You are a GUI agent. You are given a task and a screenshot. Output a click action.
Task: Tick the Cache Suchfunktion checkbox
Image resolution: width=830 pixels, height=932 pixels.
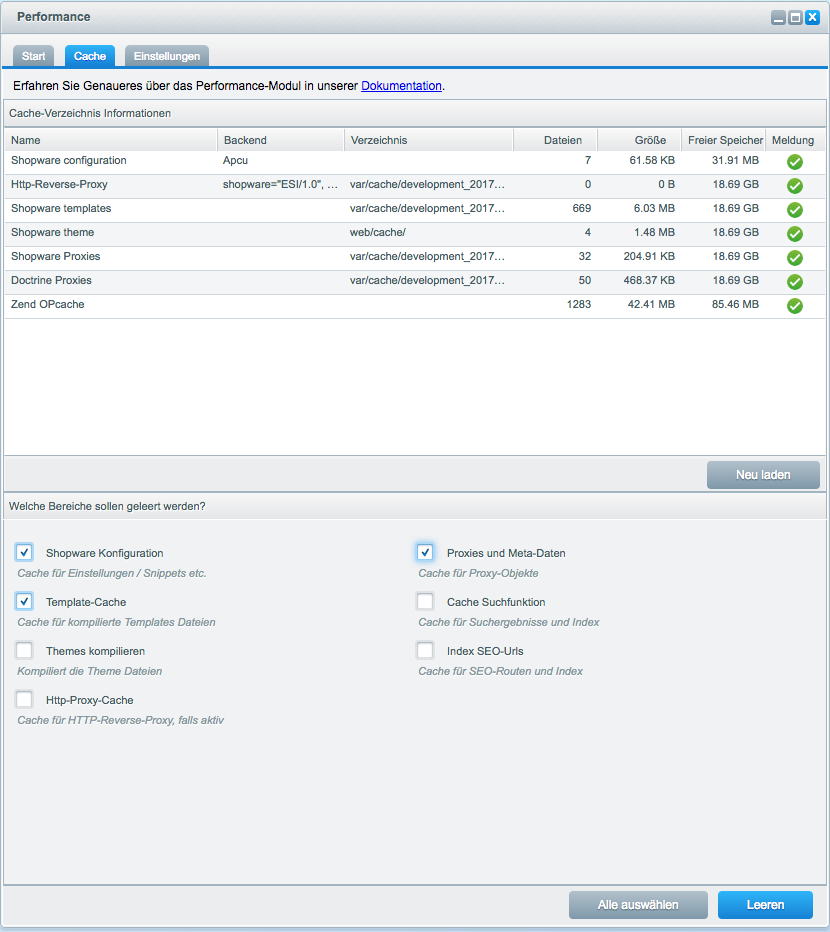(x=426, y=602)
